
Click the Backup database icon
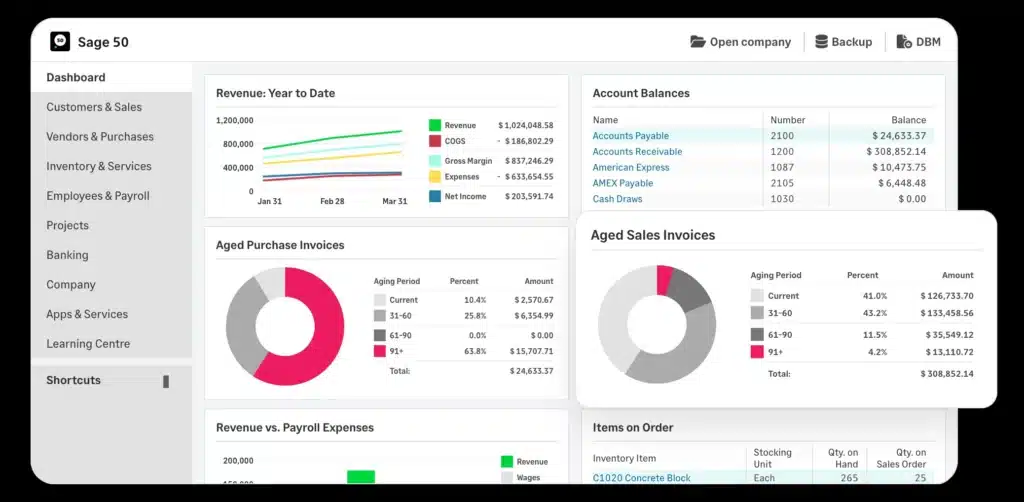click(822, 42)
